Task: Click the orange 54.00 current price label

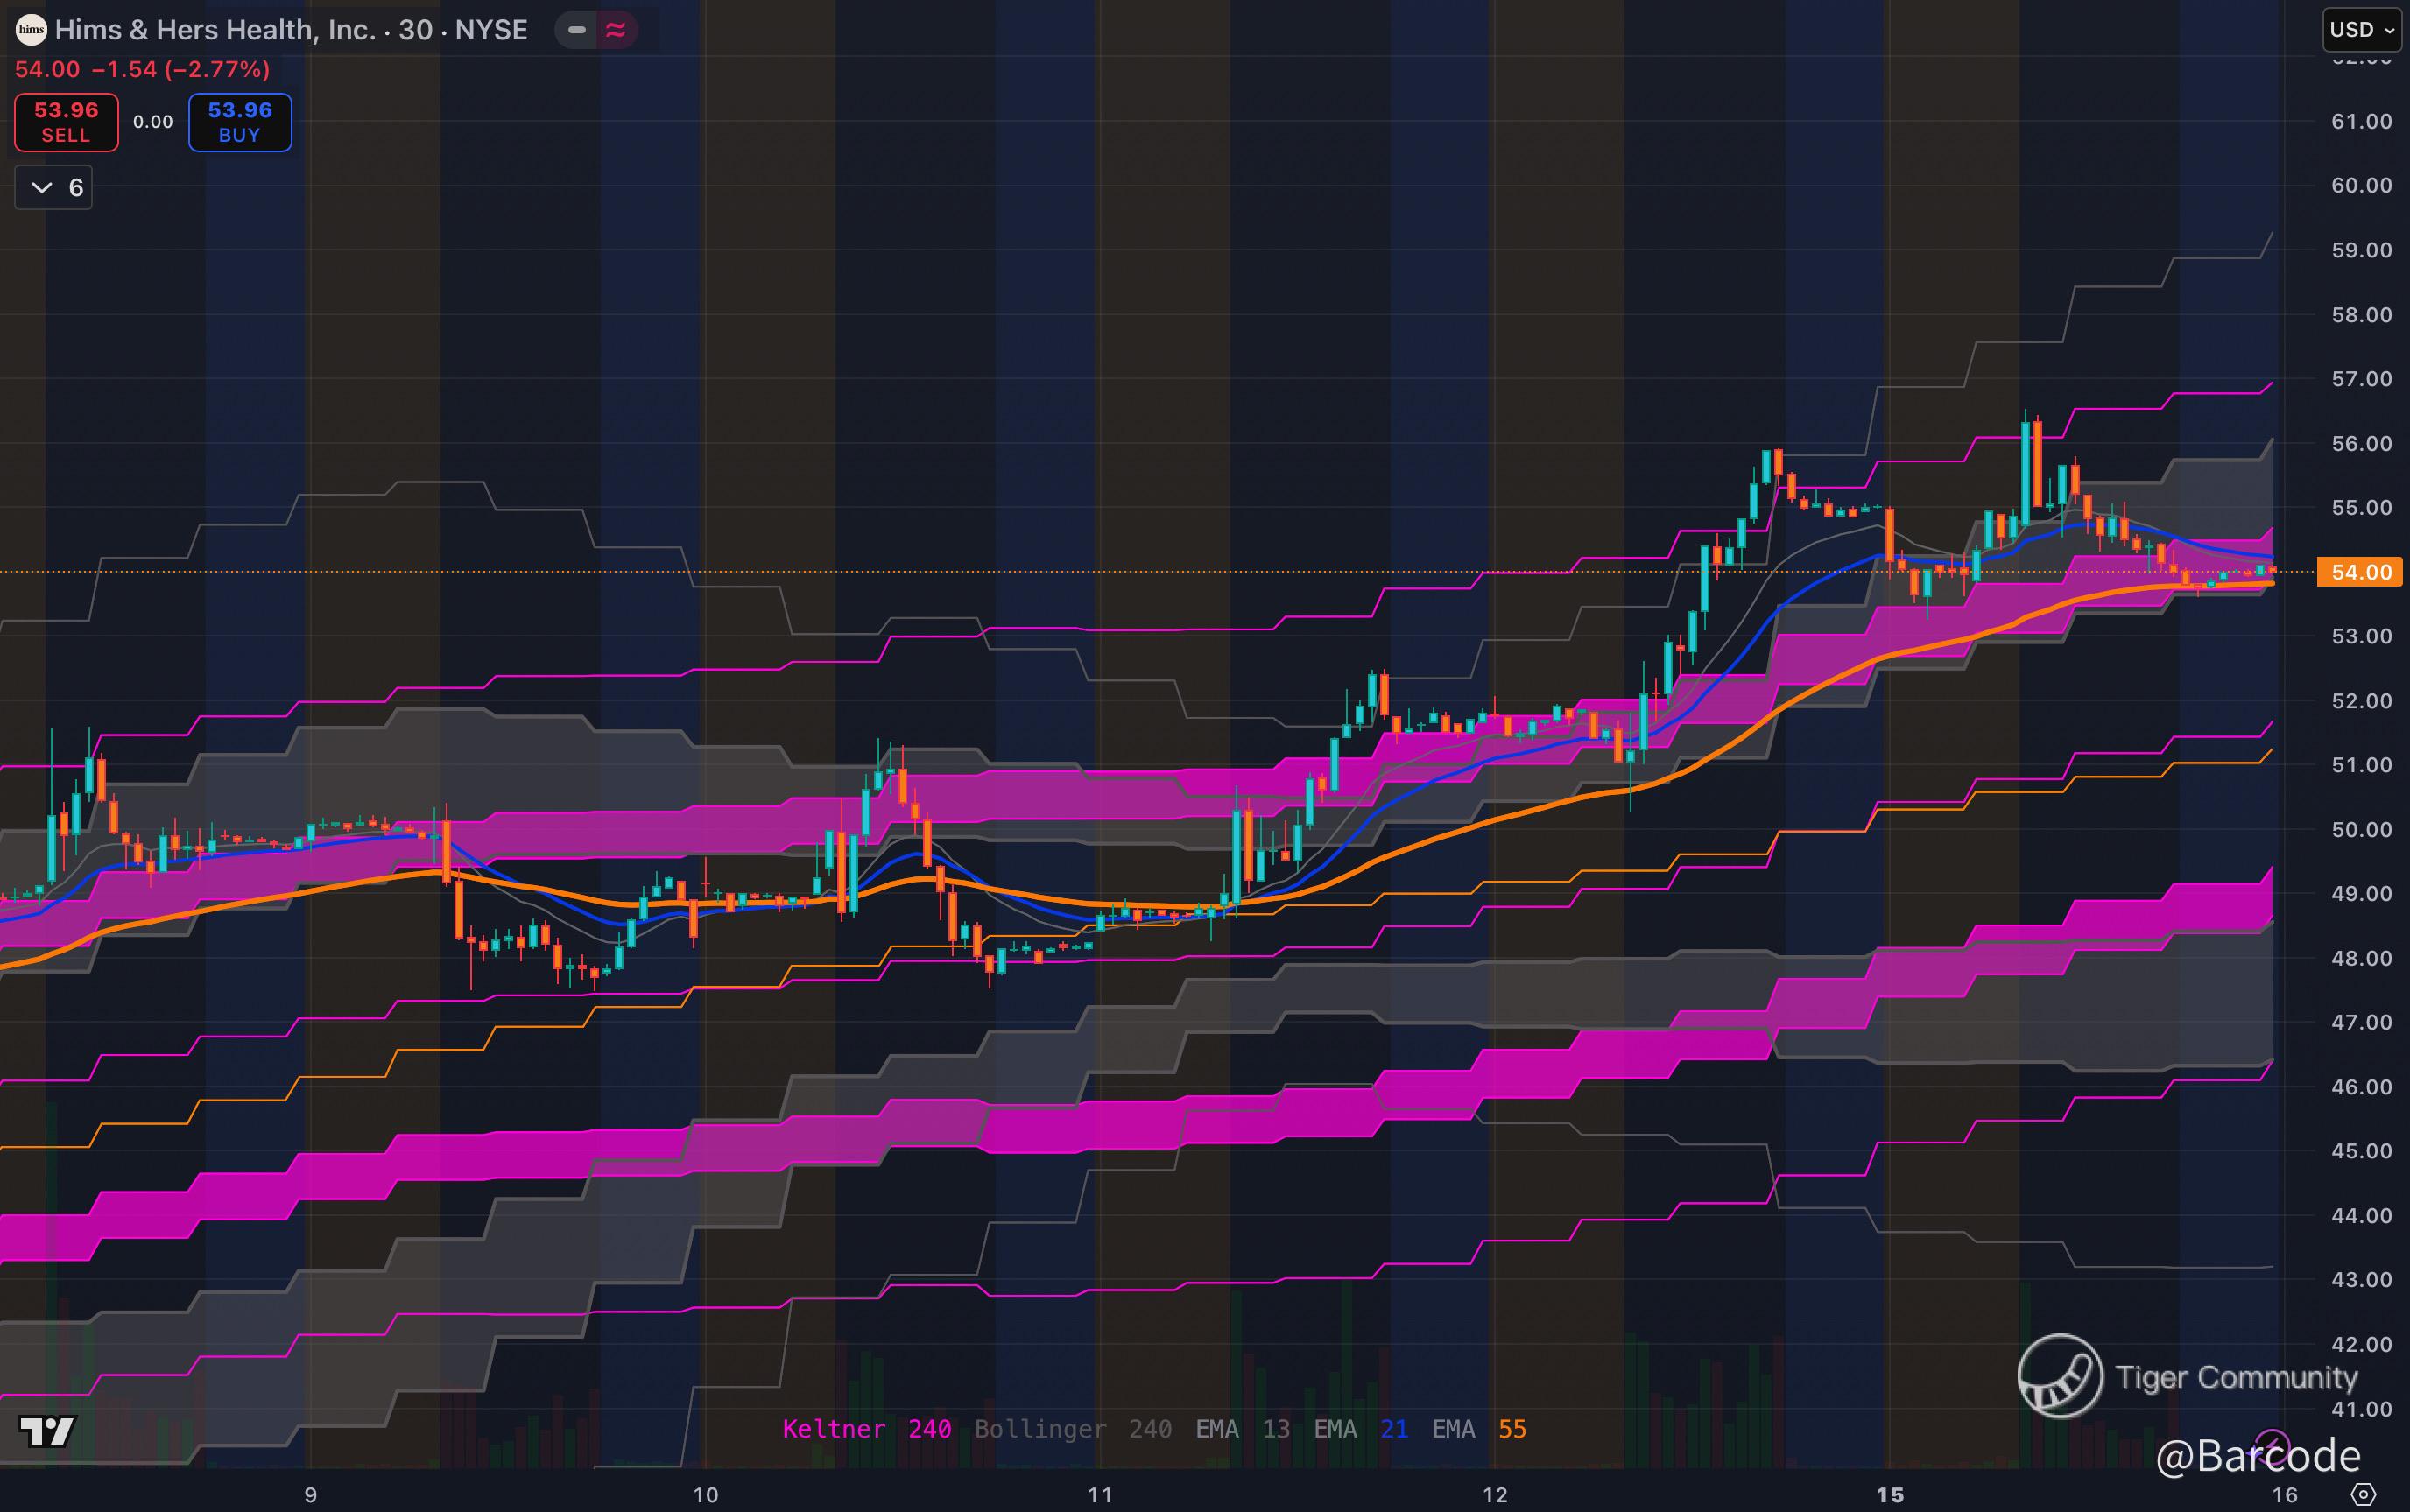Action: click(x=2360, y=572)
